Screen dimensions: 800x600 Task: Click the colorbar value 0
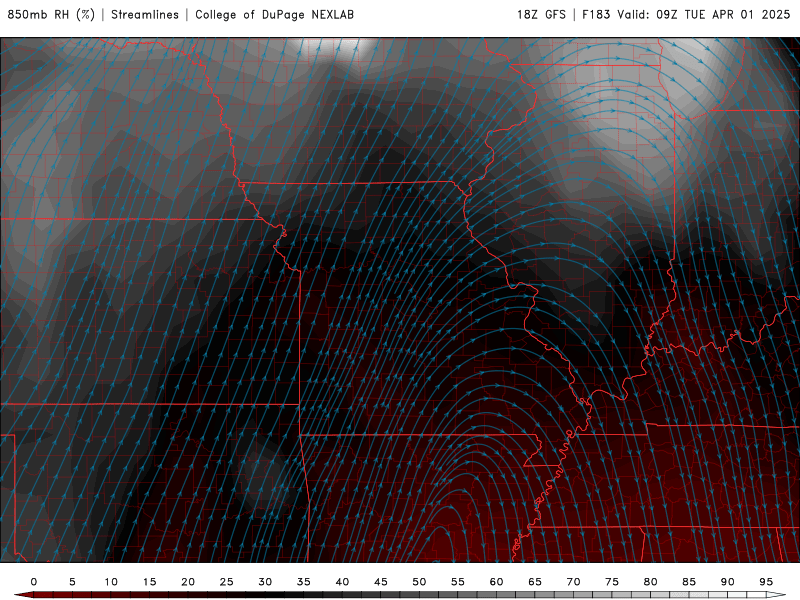click(x=34, y=582)
